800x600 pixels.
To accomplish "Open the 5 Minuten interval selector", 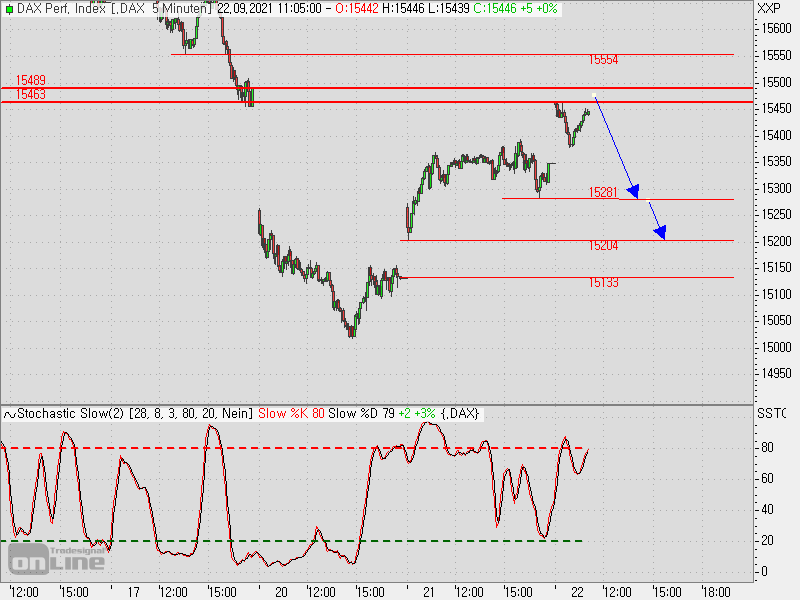I will click(180, 8).
